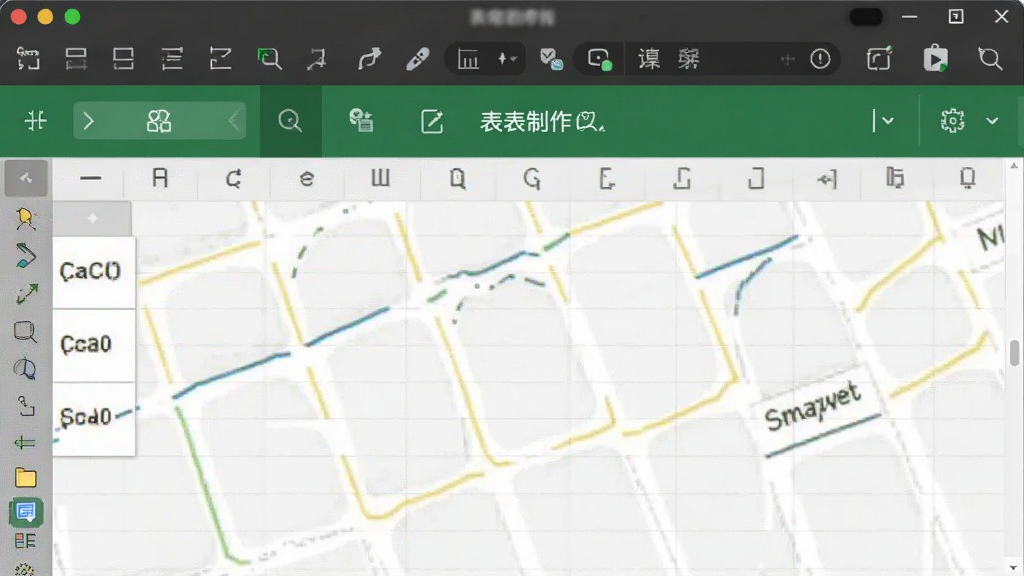
Task: Click the 表表制作 title text
Action: pyautogui.click(x=526, y=121)
